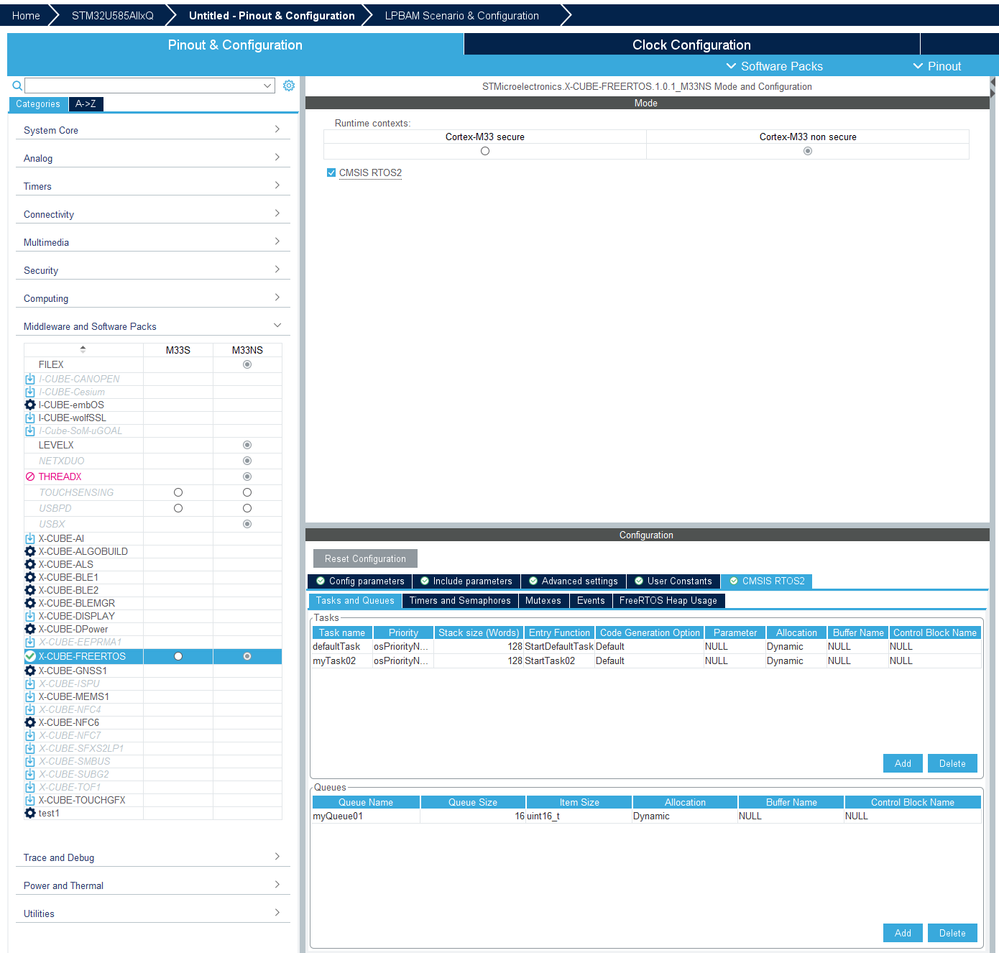Click the download icon of X-CUBE-DISPLAY
Viewport: 999px width, 953px height.
(x=30, y=616)
